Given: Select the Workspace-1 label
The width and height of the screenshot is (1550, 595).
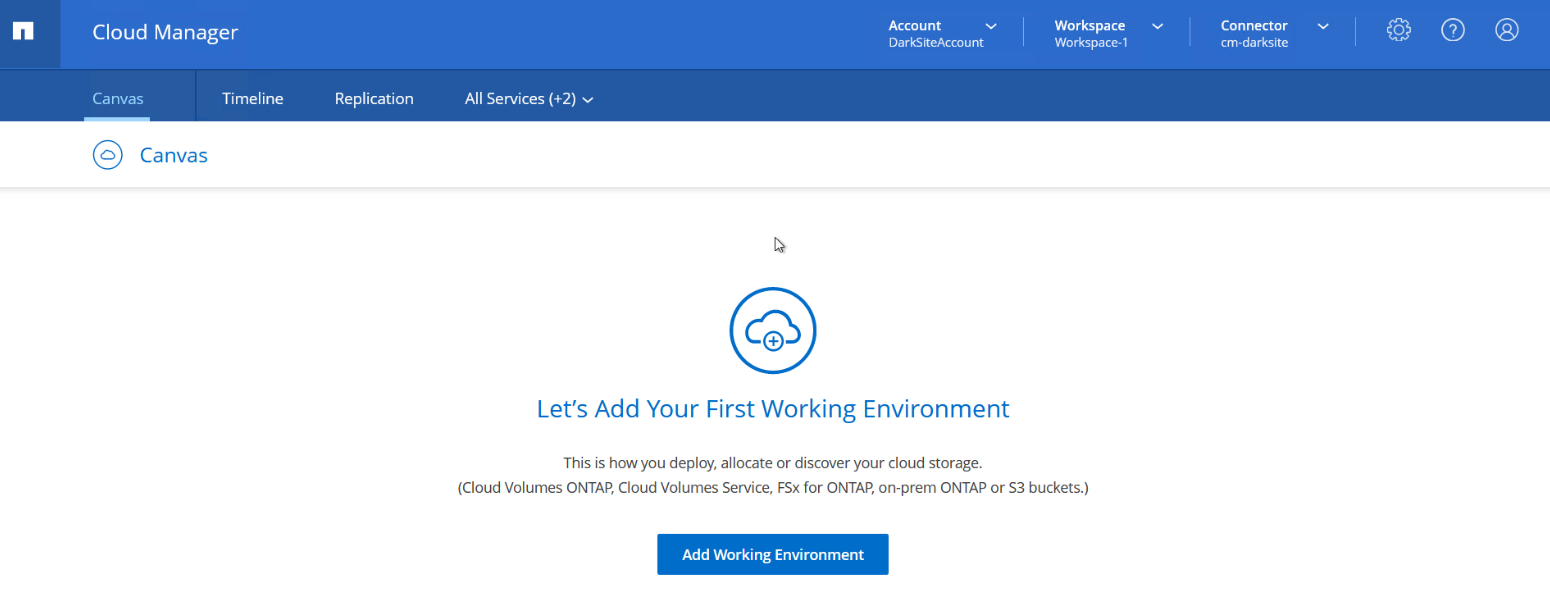Looking at the screenshot, I should [1091, 43].
